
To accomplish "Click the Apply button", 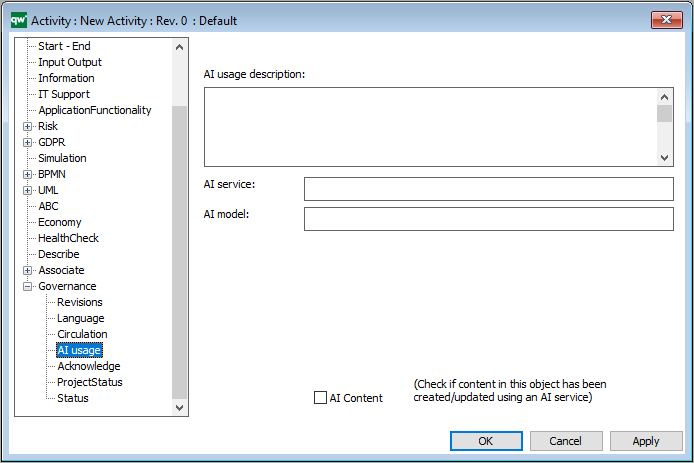I will 646,441.
